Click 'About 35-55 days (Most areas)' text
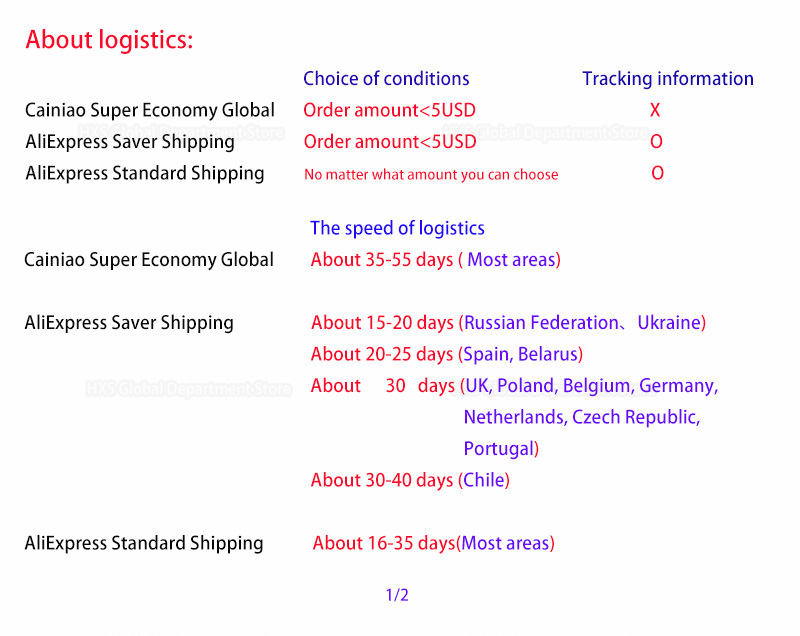This screenshot has width=800, height=636. pos(436,260)
